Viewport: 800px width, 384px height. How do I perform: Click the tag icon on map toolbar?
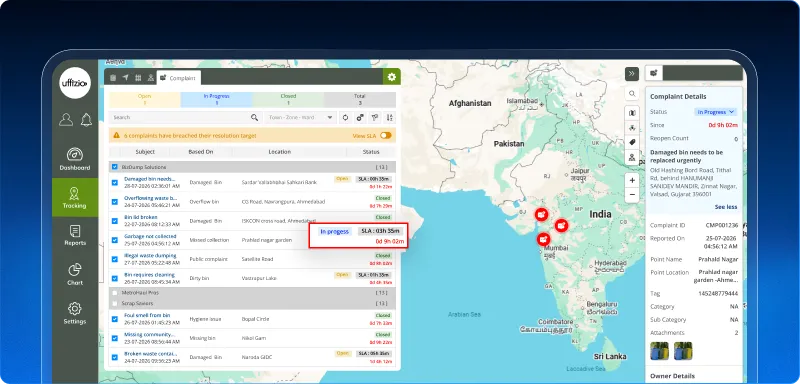pos(632,143)
